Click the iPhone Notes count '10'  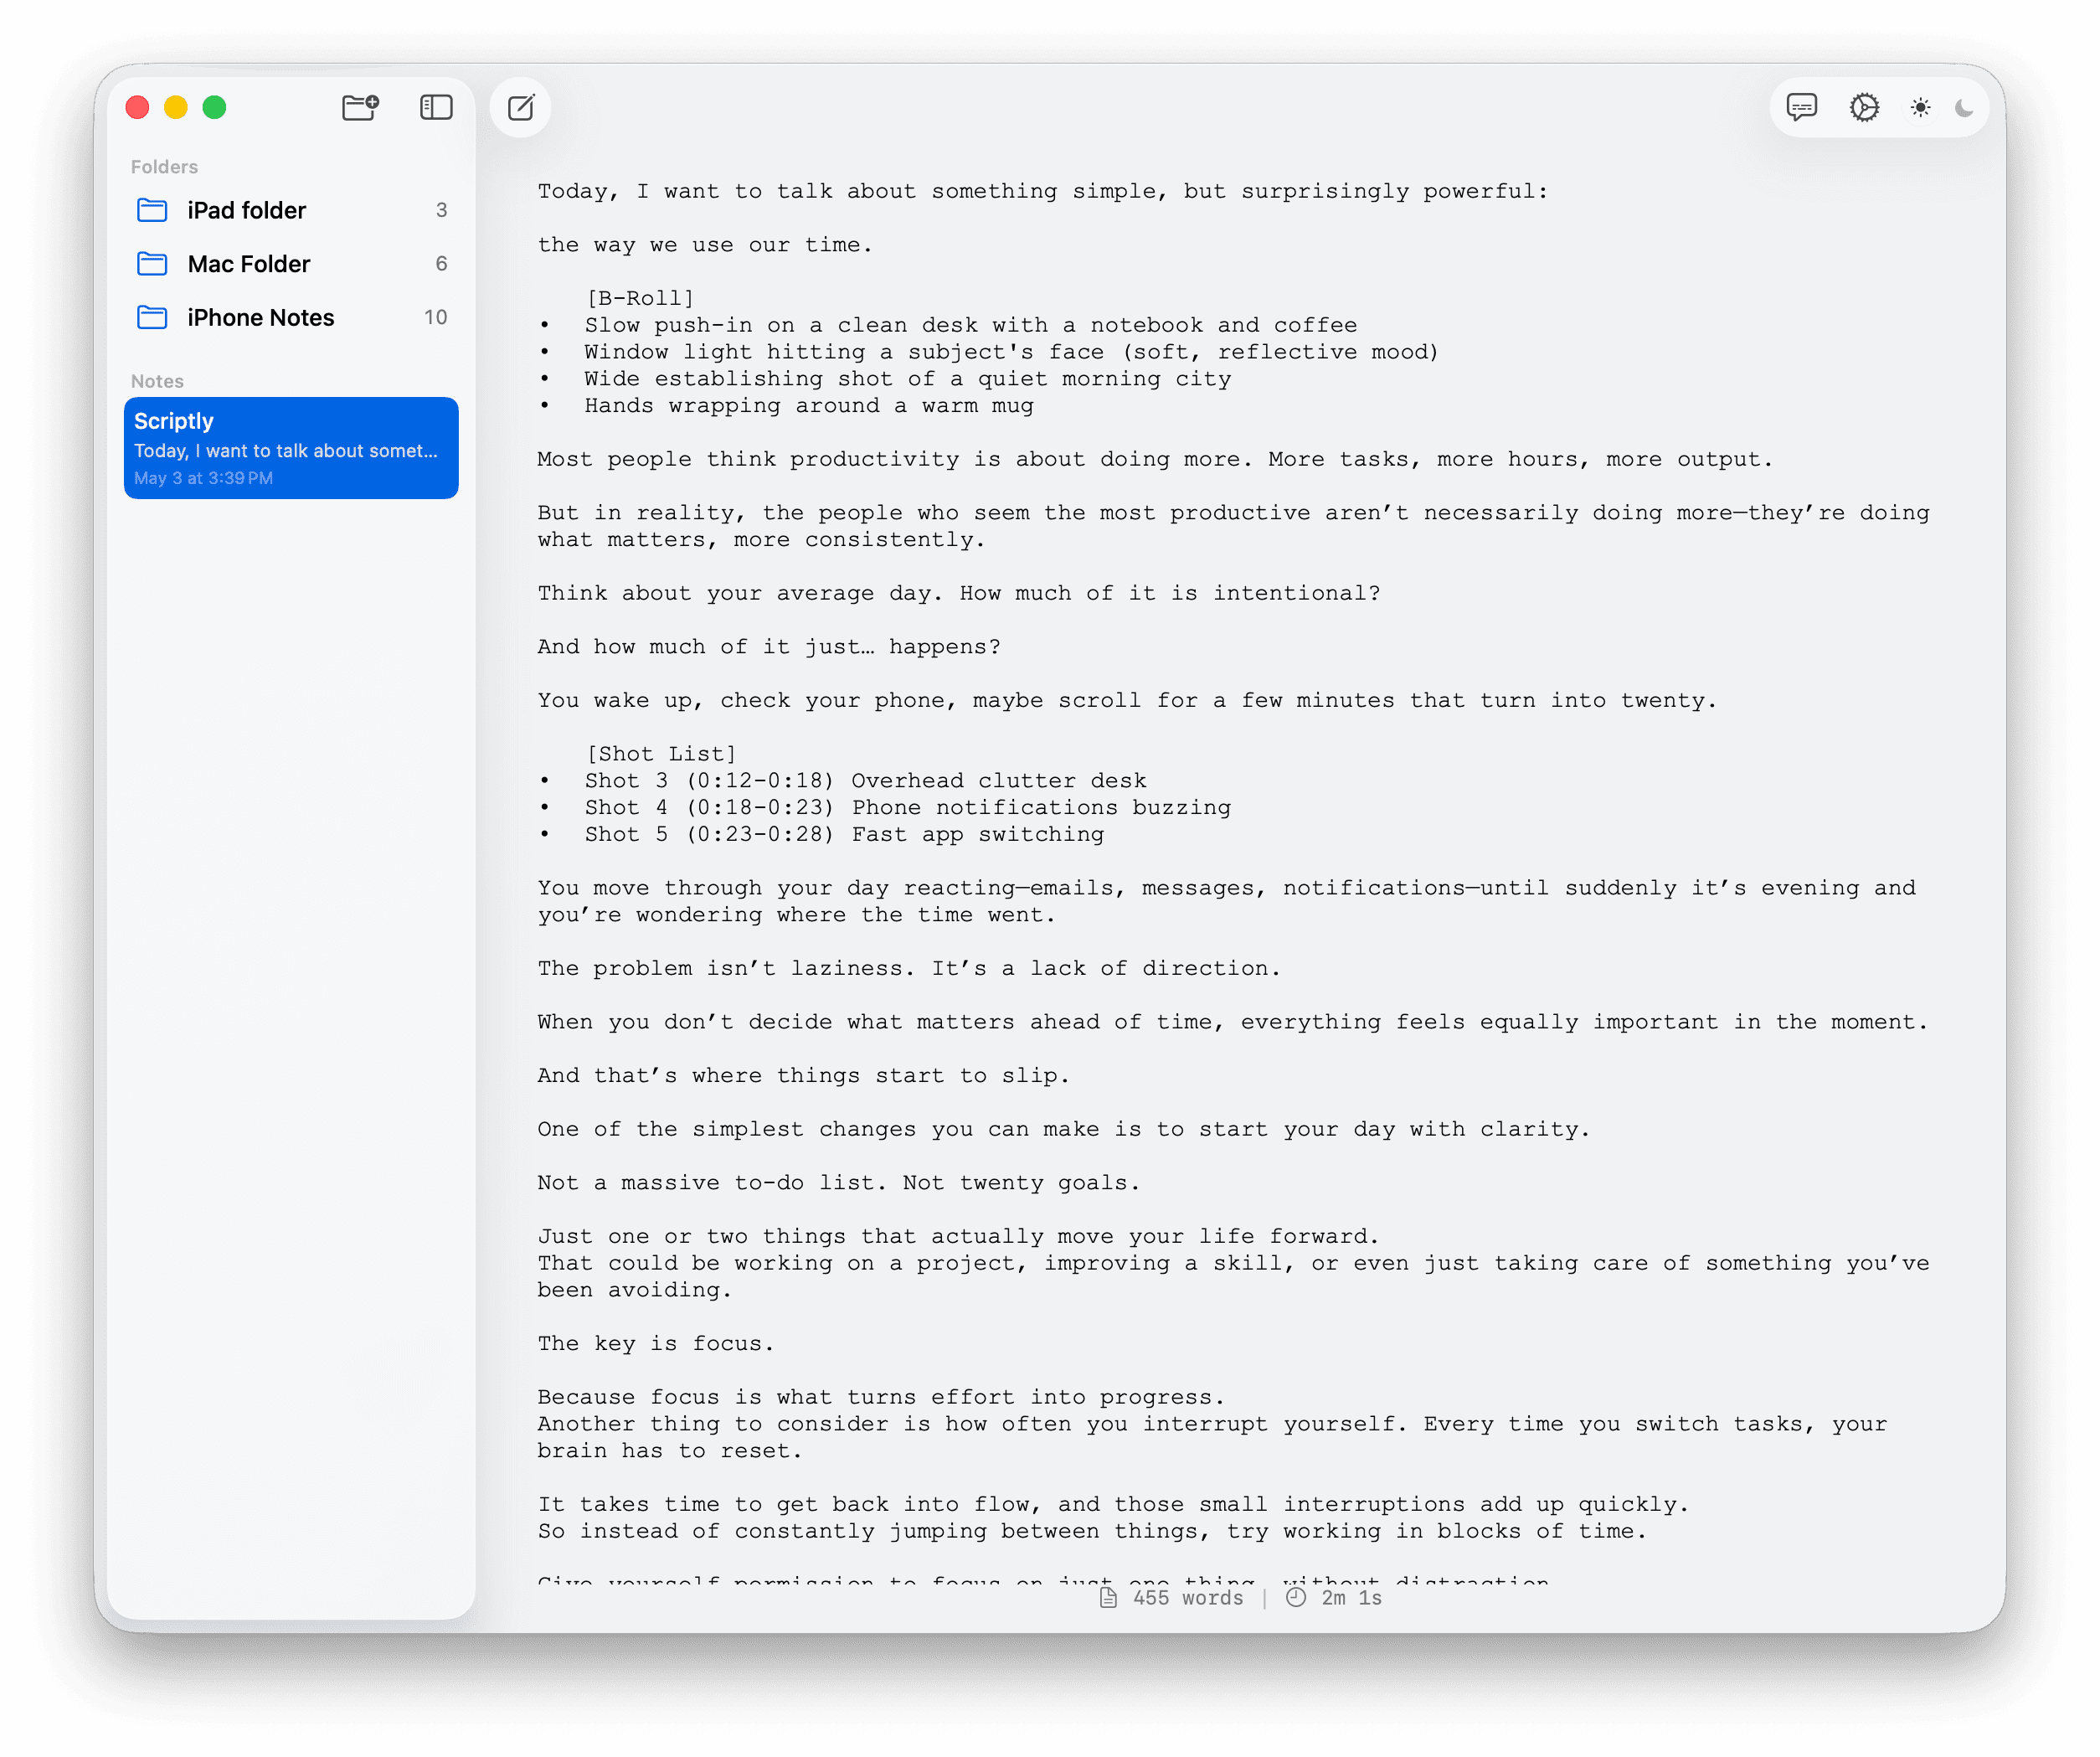[x=435, y=317]
